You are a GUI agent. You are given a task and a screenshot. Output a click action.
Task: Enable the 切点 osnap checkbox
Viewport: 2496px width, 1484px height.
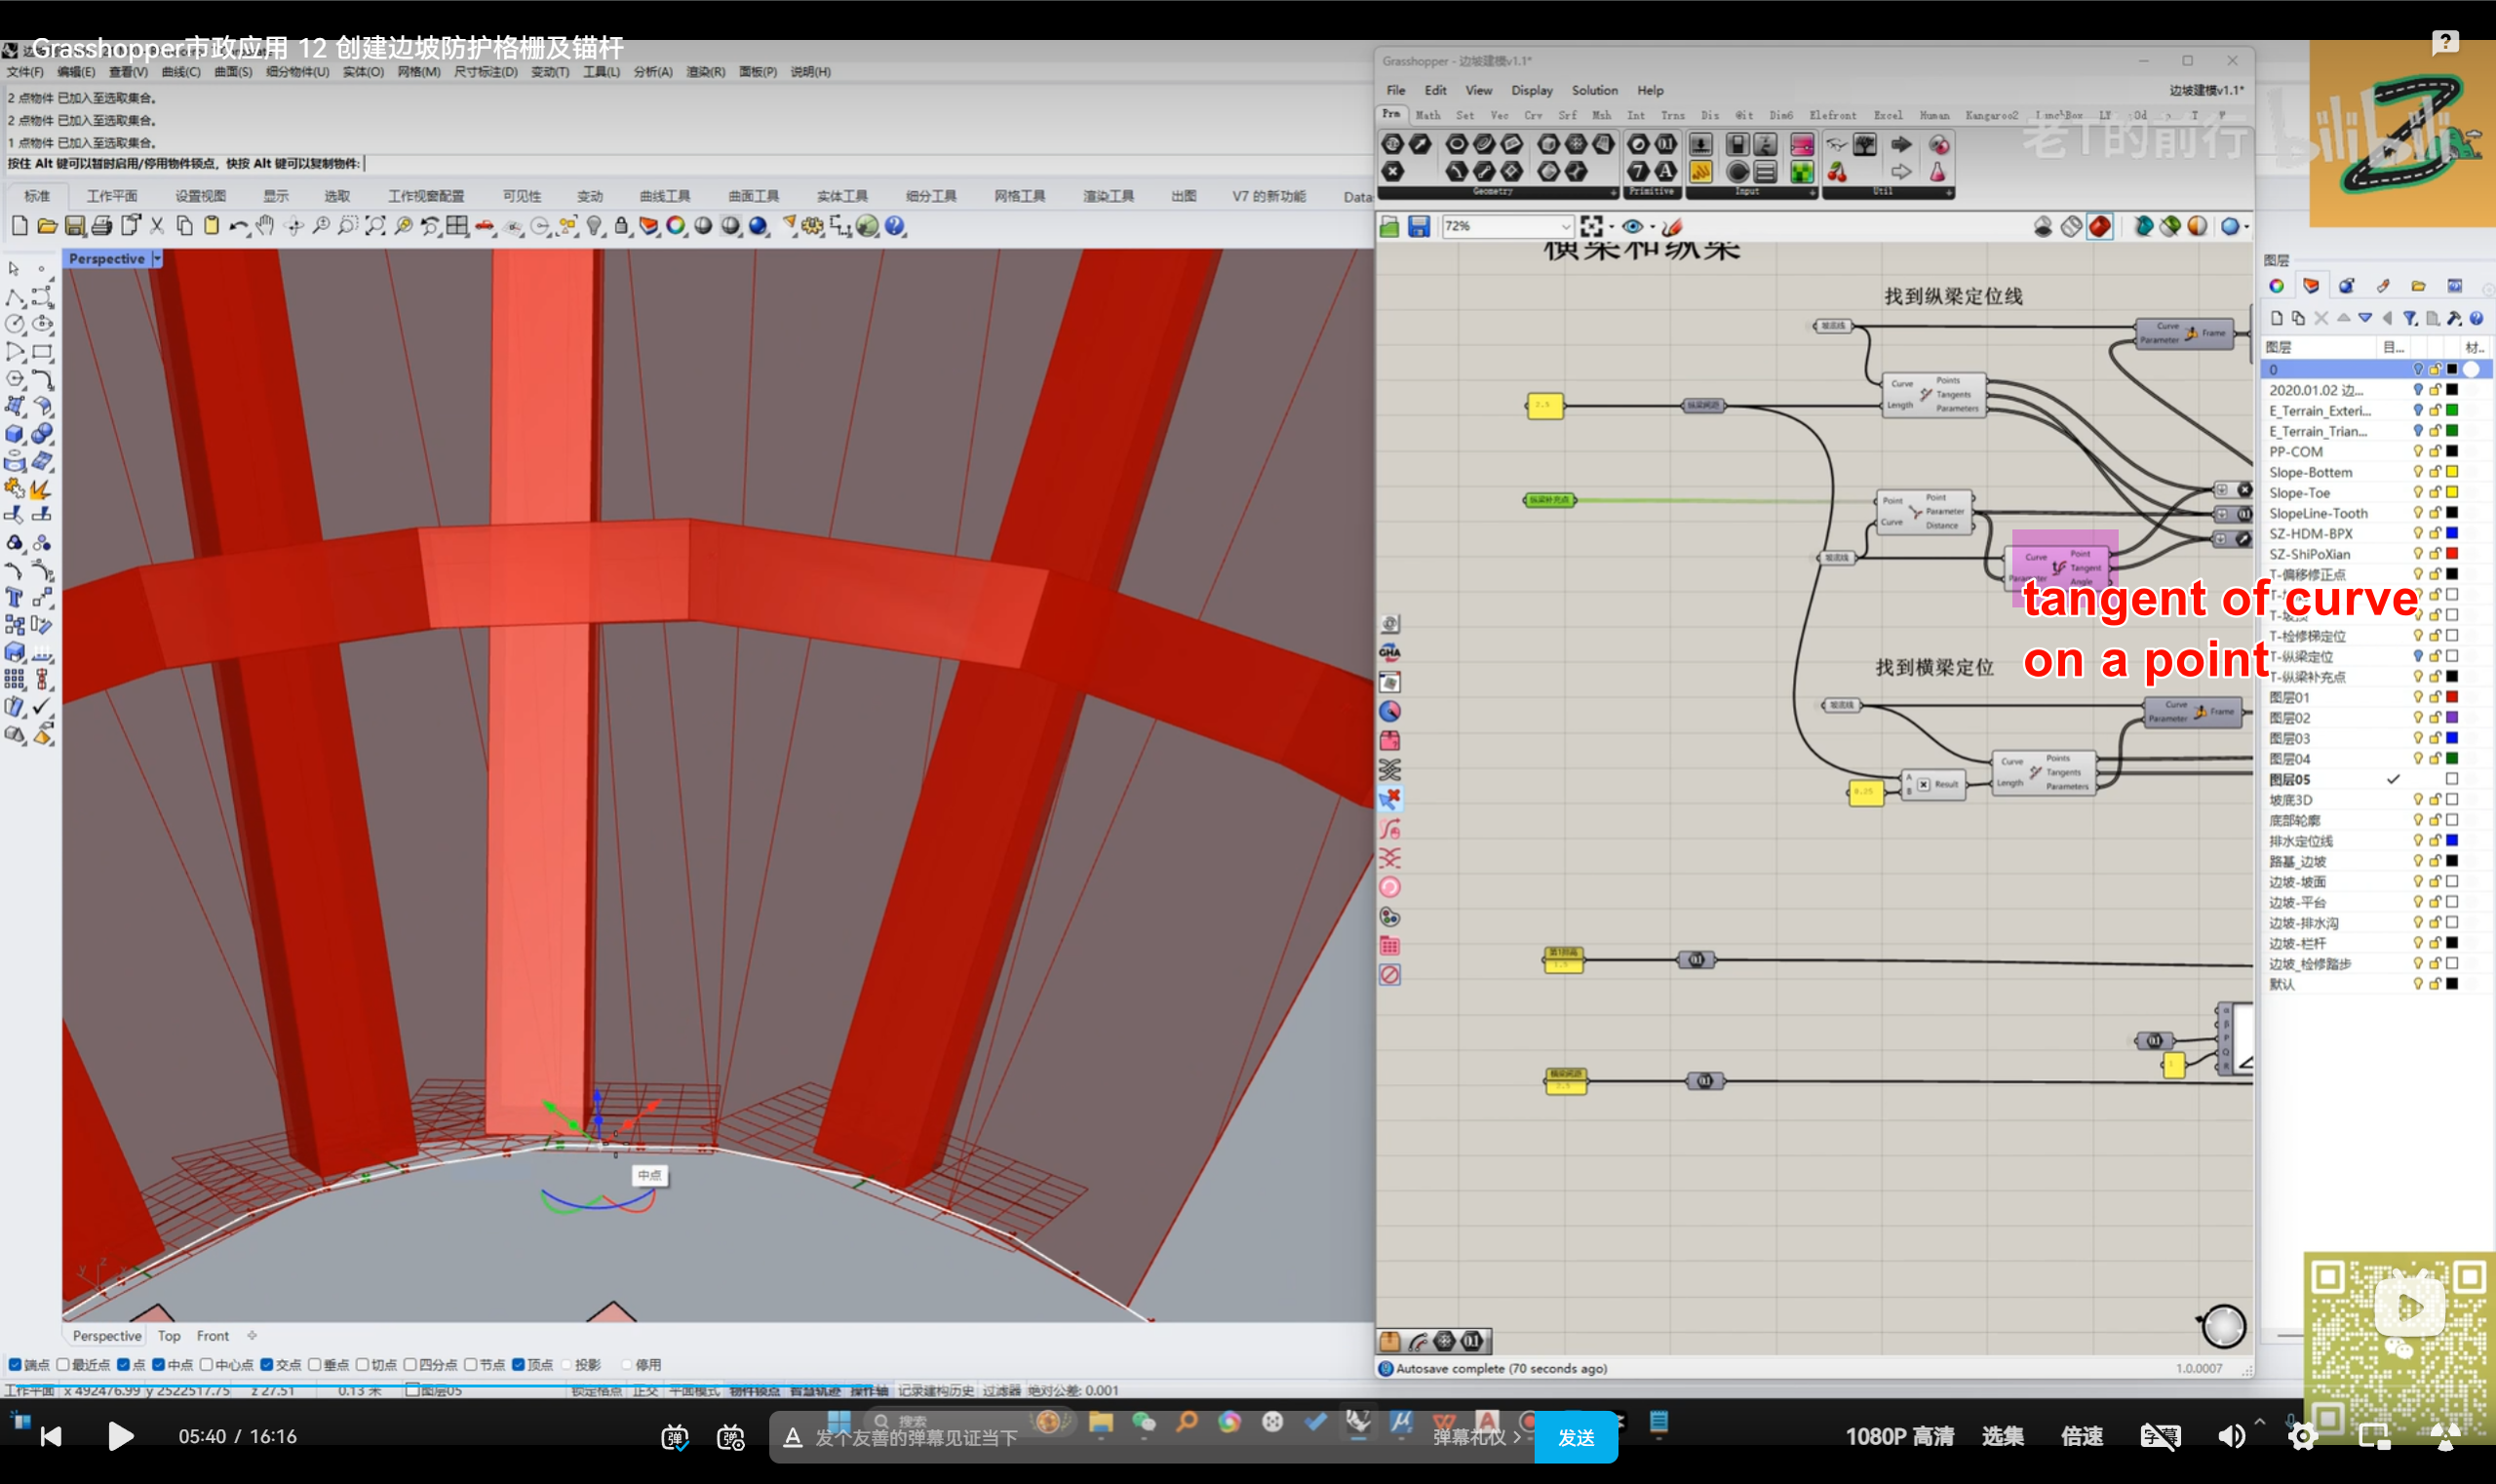362,1364
